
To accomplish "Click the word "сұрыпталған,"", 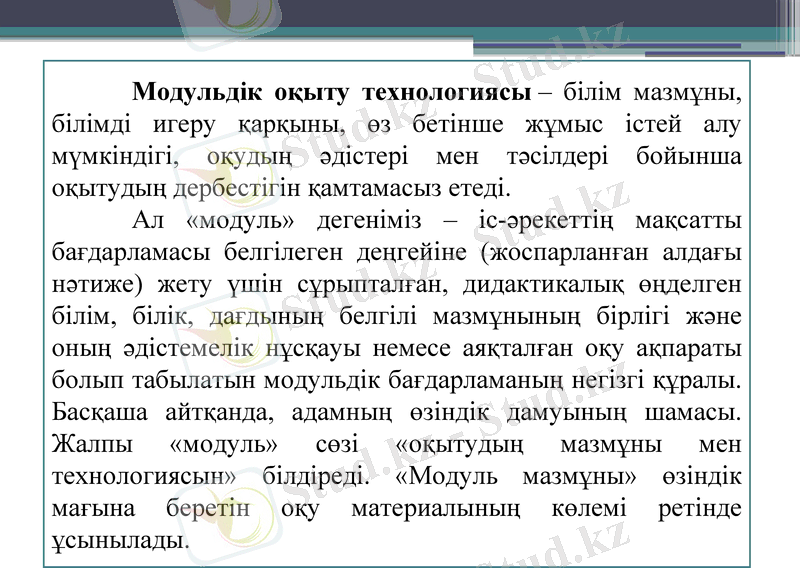I will (x=372, y=285).
